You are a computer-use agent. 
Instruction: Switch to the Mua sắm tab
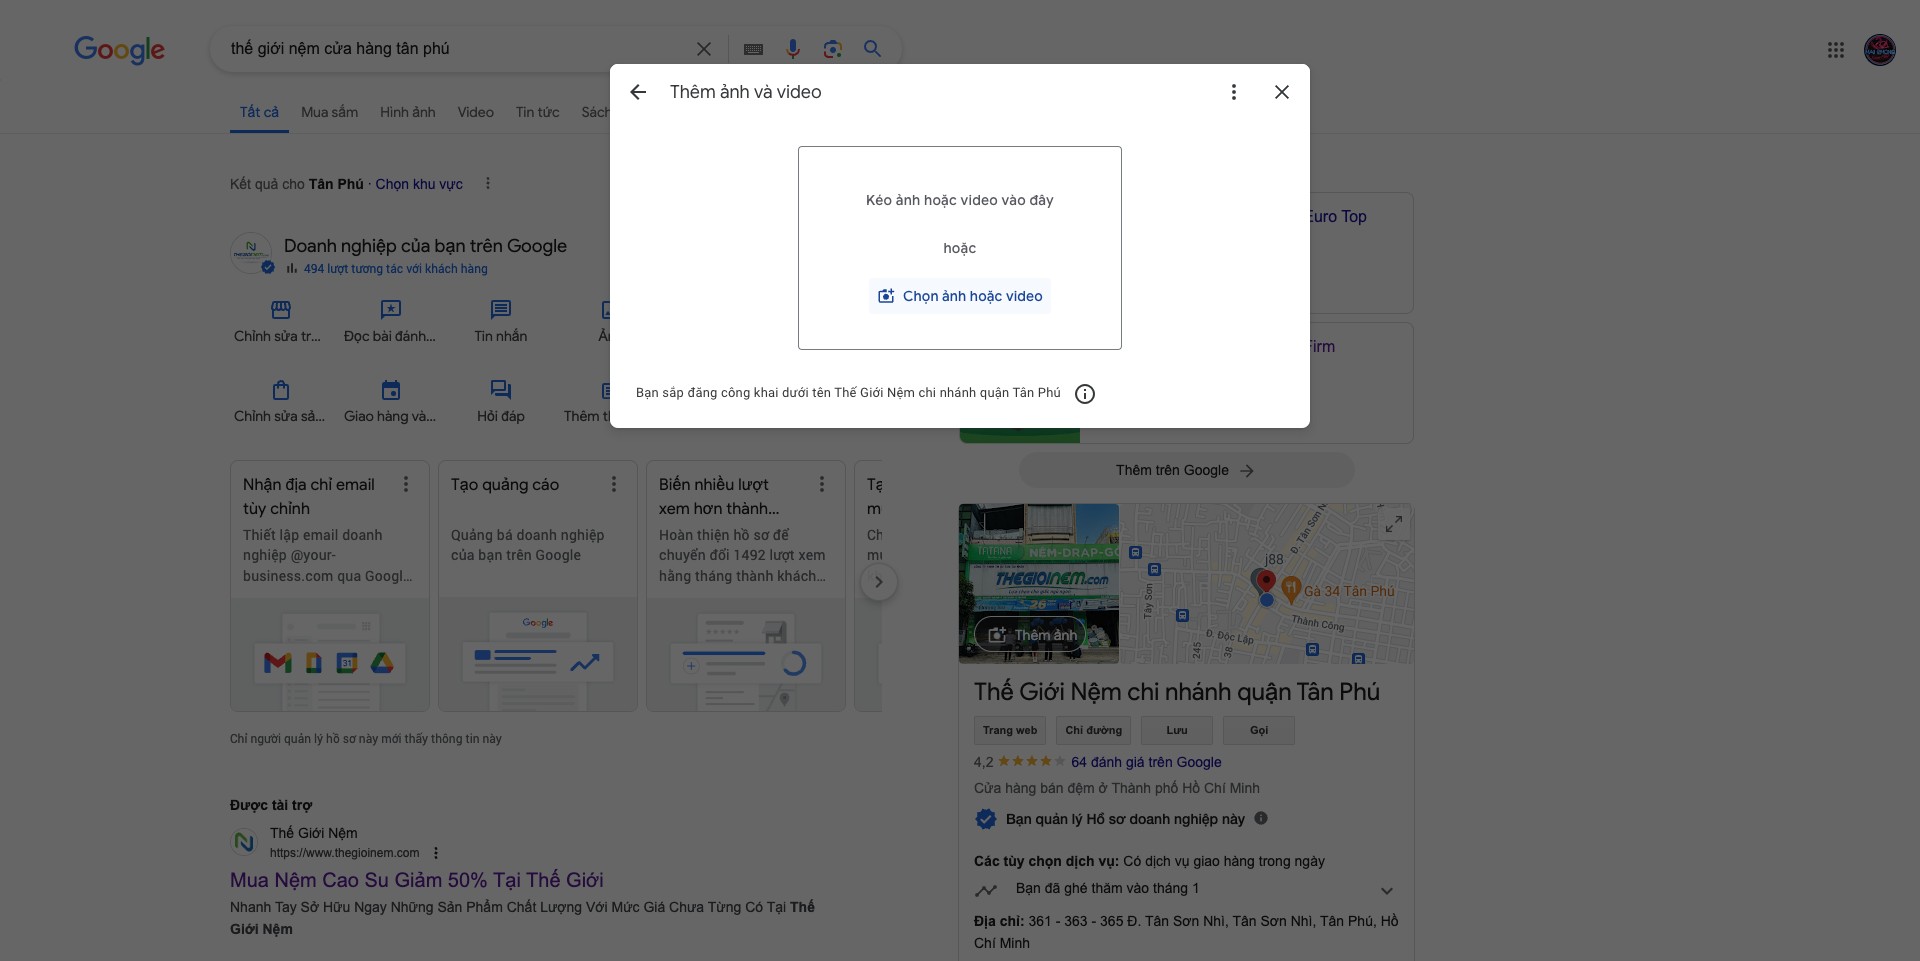tap(330, 112)
